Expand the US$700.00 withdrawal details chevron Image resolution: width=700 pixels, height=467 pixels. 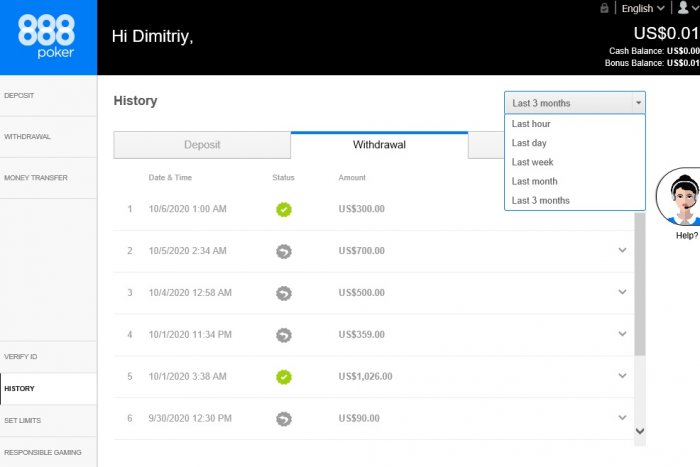click(623, 251)
